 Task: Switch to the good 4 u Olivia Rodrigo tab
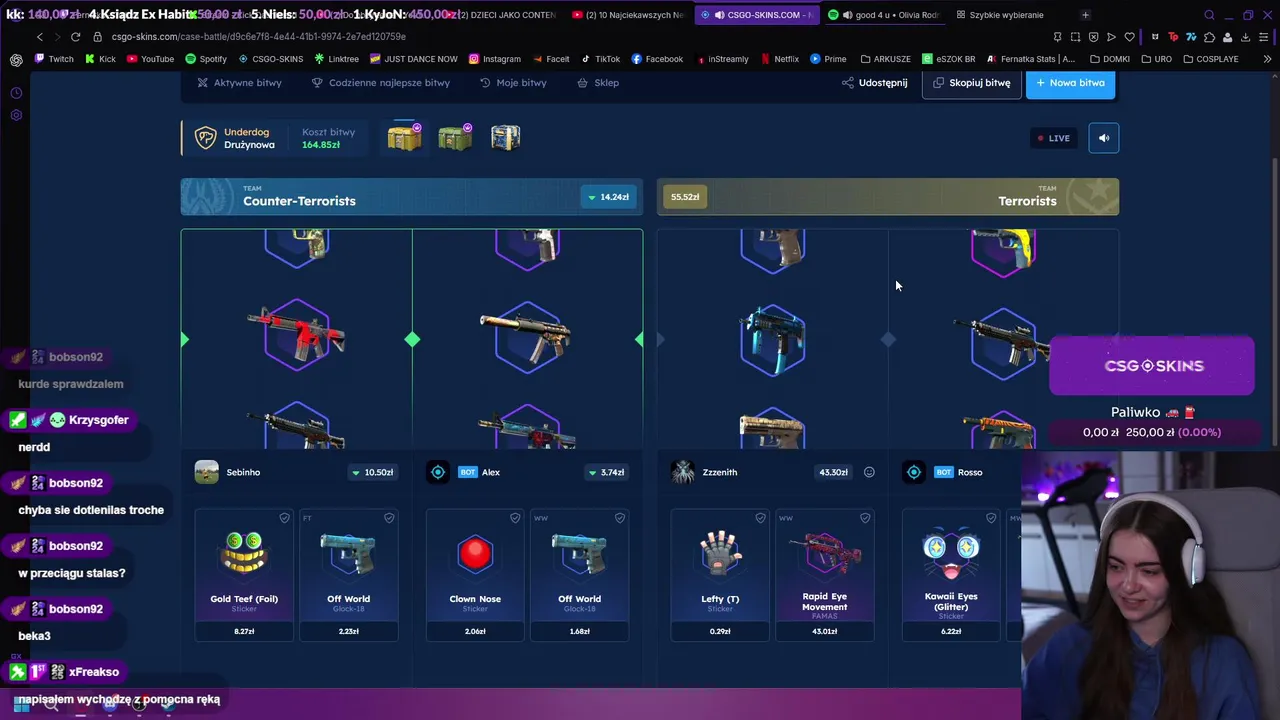(x=883, y=15)
